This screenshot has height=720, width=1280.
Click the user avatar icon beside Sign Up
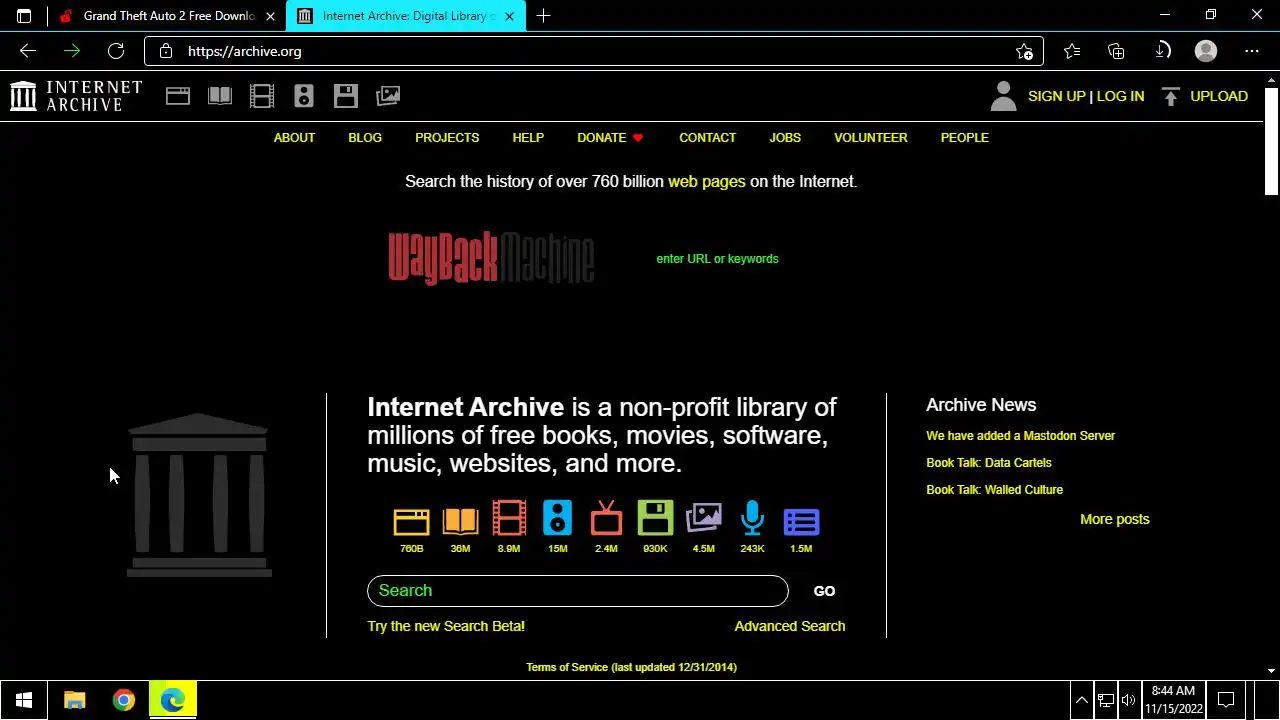pyautogui.click(x=1003, y=96)
